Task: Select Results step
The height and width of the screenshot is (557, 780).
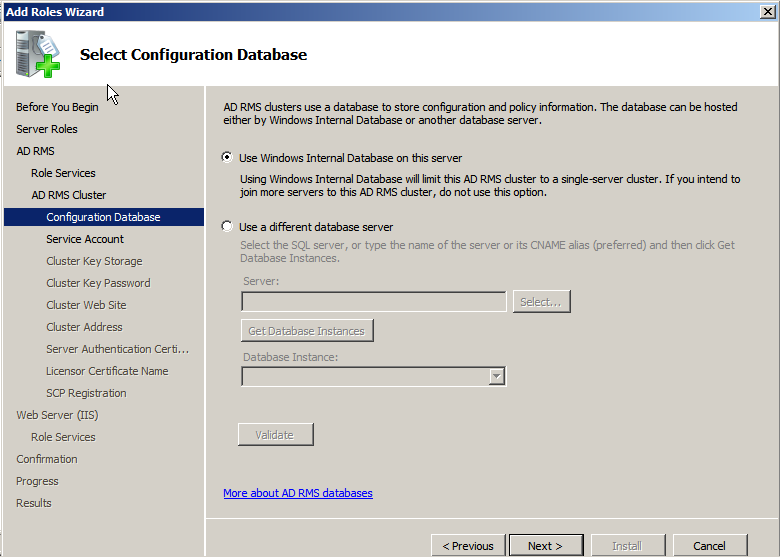Action: [x=34, y=503]
